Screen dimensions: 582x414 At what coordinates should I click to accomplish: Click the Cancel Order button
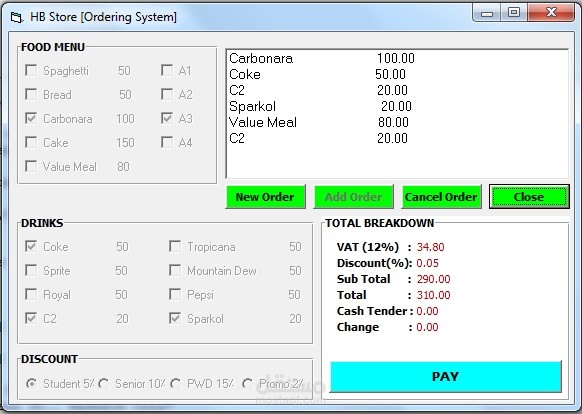pos(441,196)
